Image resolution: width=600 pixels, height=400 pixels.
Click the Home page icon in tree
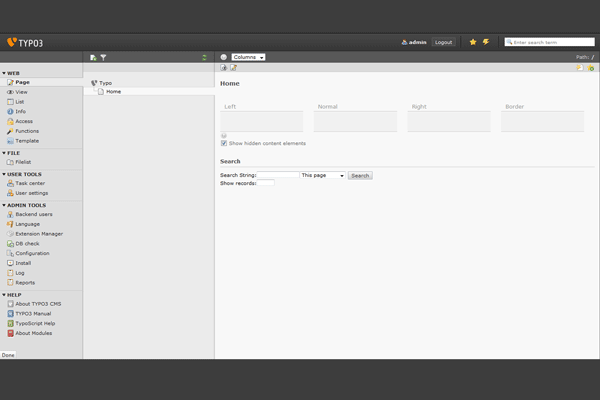tap(101, 91)
